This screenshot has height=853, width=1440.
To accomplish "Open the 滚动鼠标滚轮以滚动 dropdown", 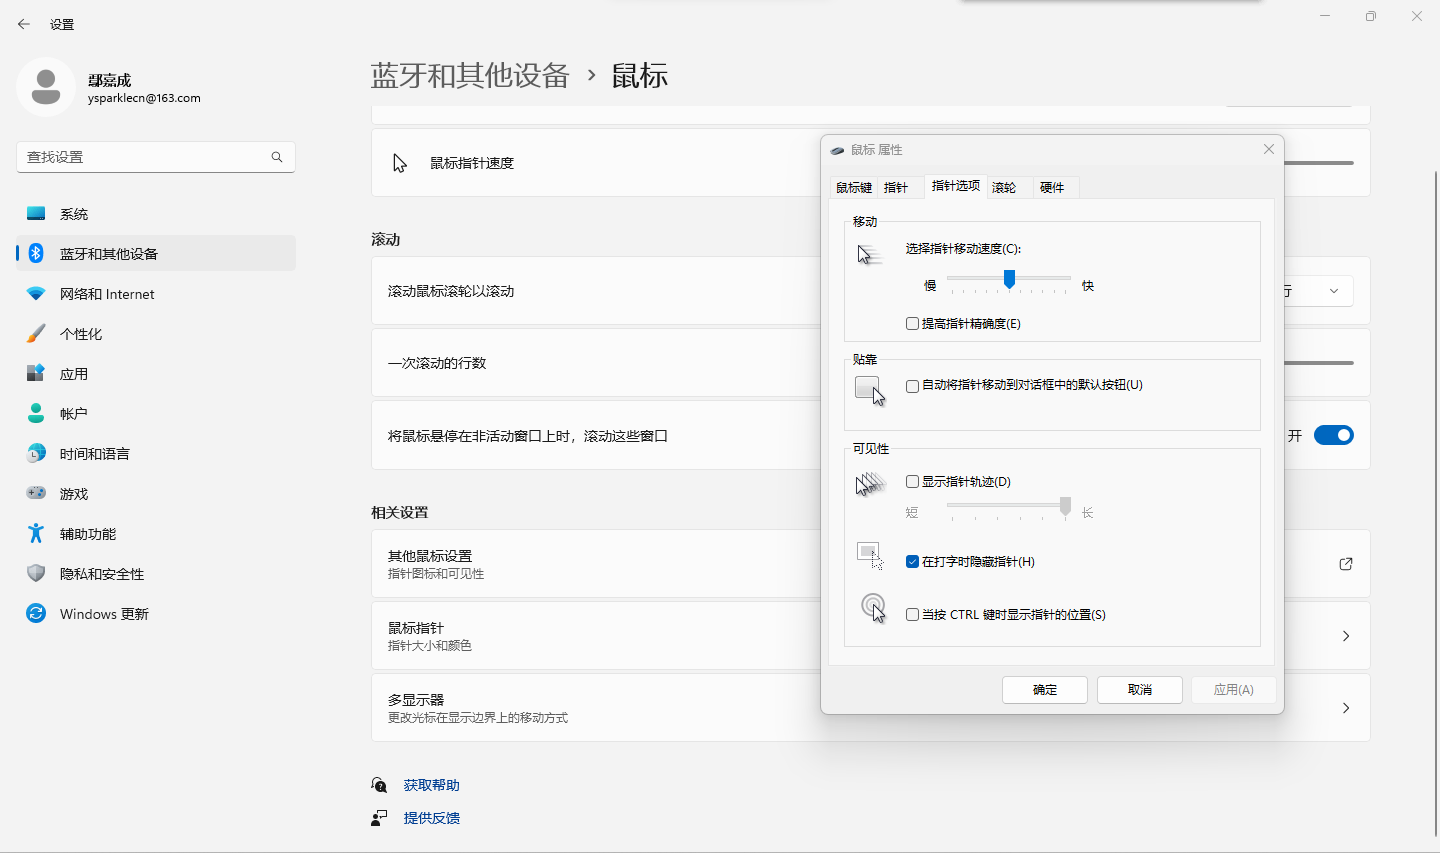I will click(1318, 291).
